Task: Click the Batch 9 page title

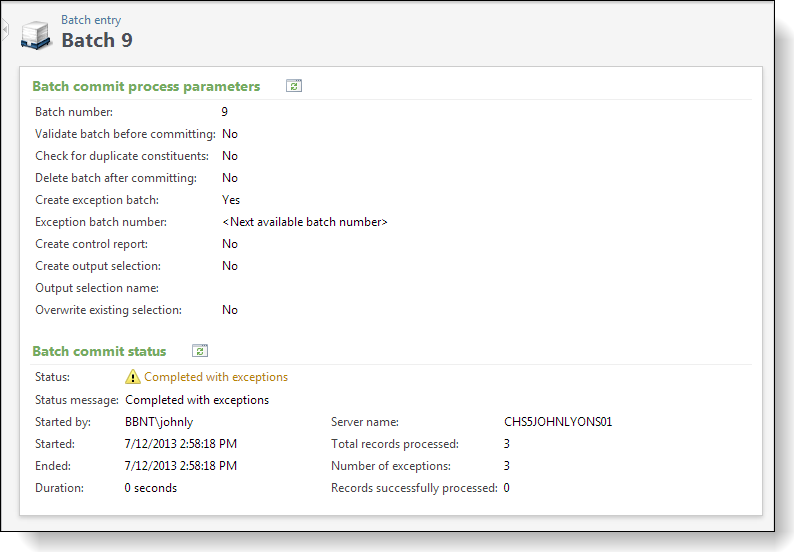Action: 97,40
